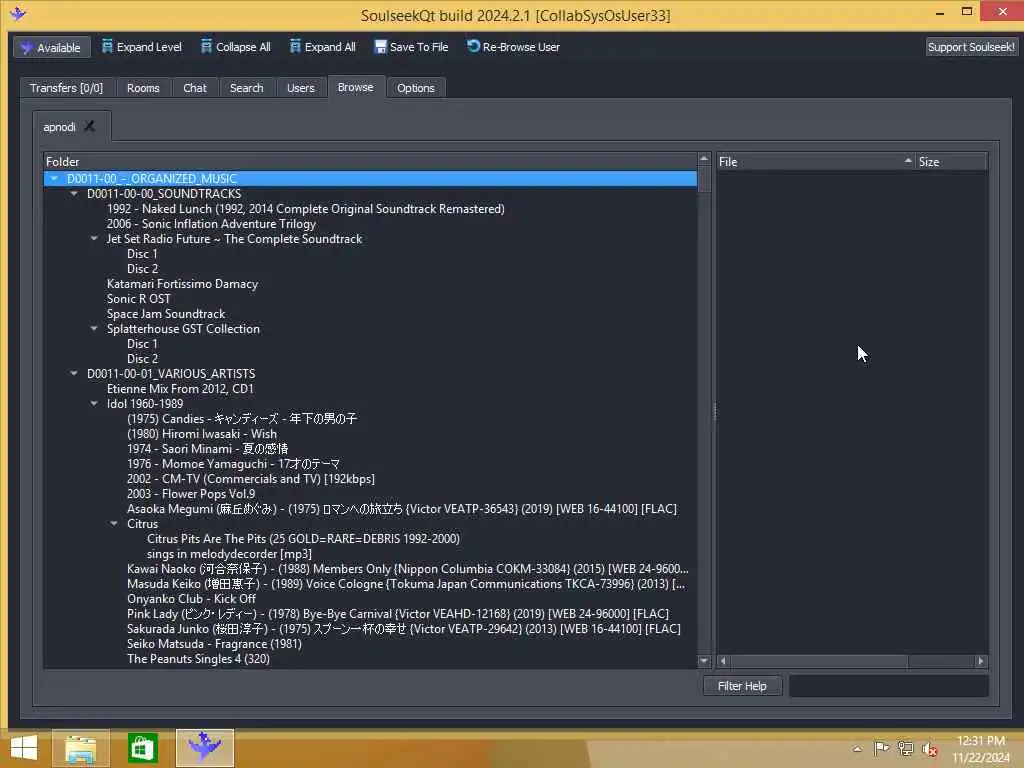The width and height of the screenshot is (1024, 768).
Task: Select Kawai Naoko Members Only folder
Action: (408, 569)
